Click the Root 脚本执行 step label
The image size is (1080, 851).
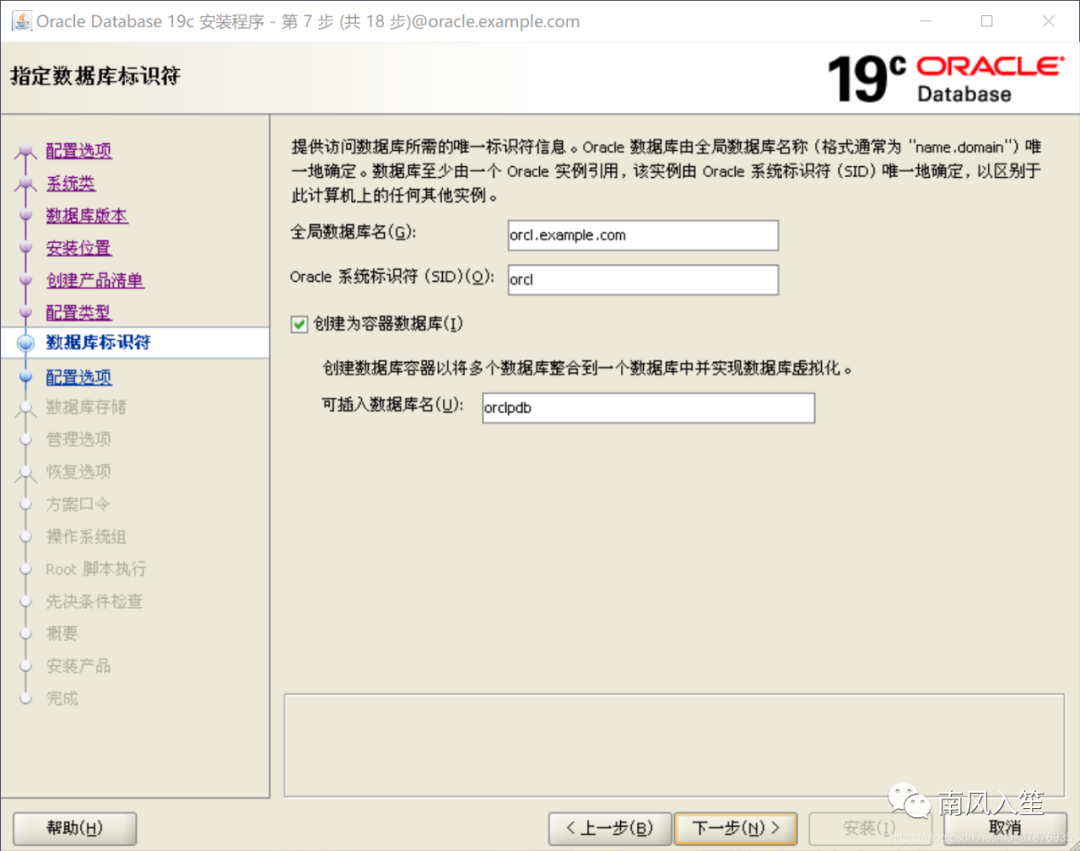96,569
